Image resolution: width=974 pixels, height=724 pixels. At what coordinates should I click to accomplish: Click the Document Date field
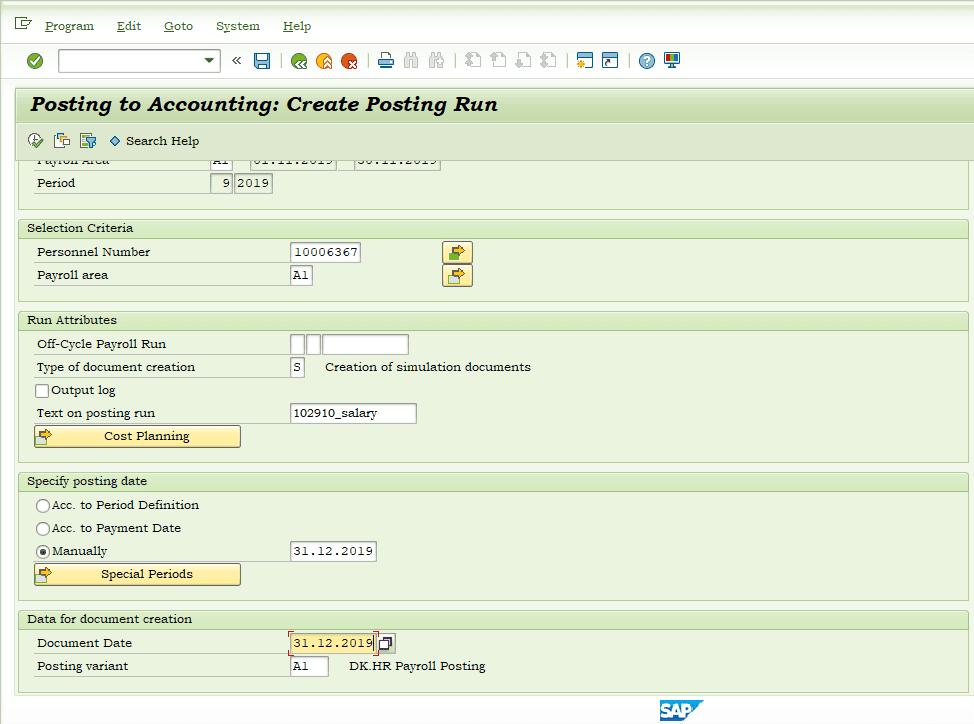333,643
